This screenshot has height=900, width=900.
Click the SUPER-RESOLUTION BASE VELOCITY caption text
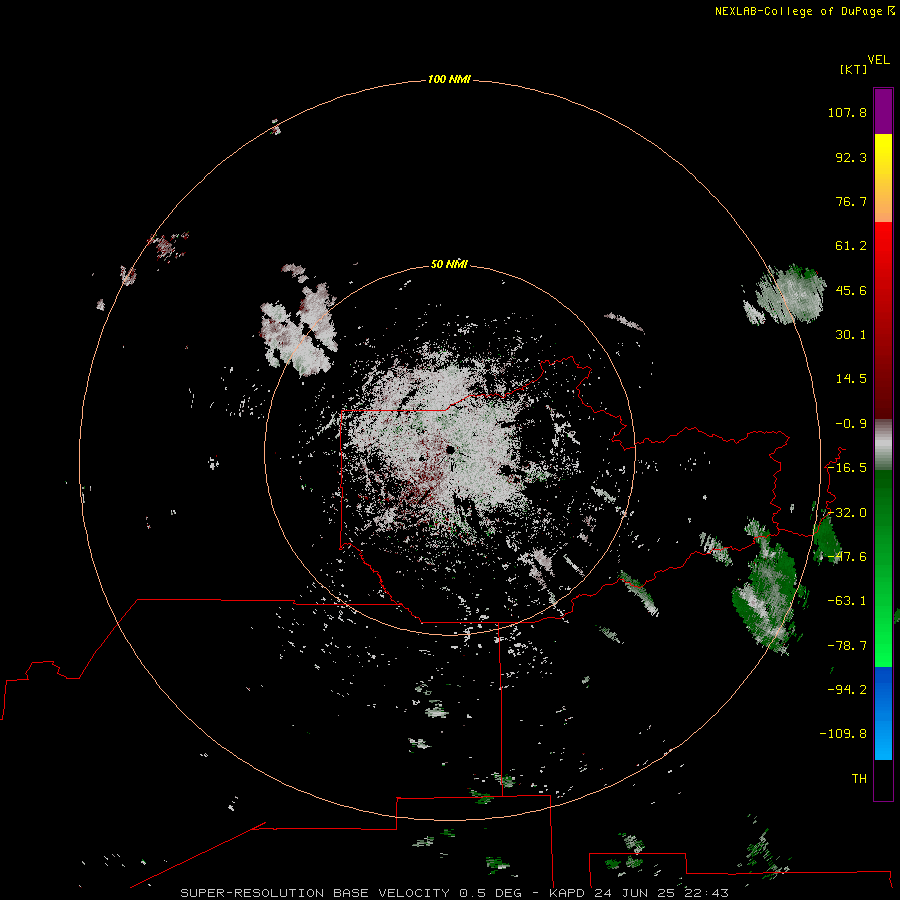(315, 893)
